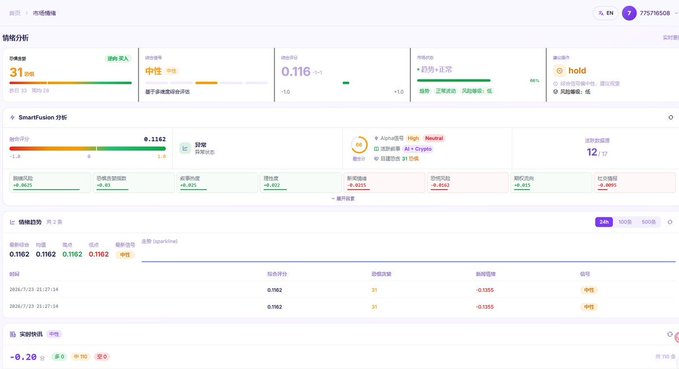This screenshot has height=369, width=679.
Task: Filter by green 多 0 tag
Action: tap(59, 356)
